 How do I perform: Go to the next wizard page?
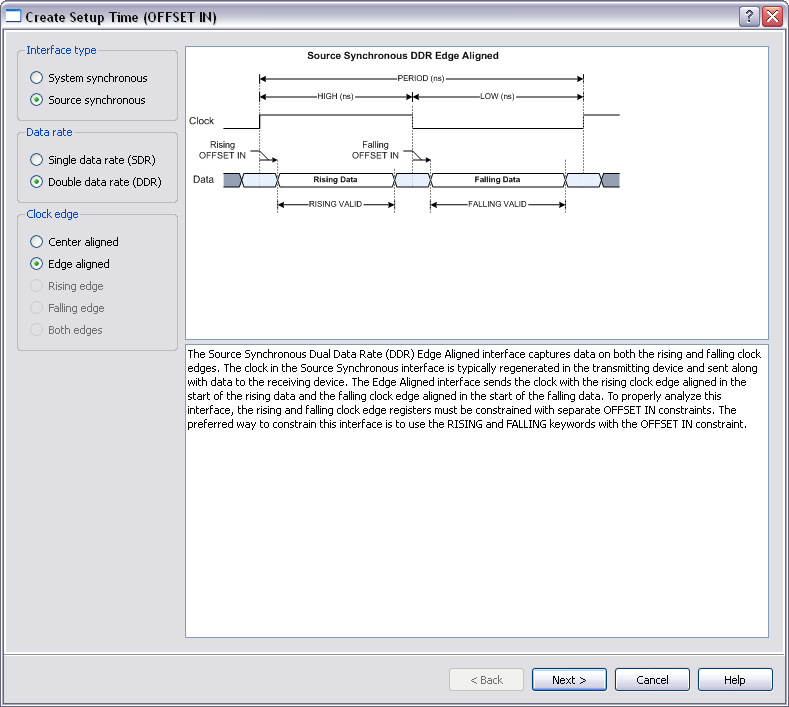tap(569, 680)
